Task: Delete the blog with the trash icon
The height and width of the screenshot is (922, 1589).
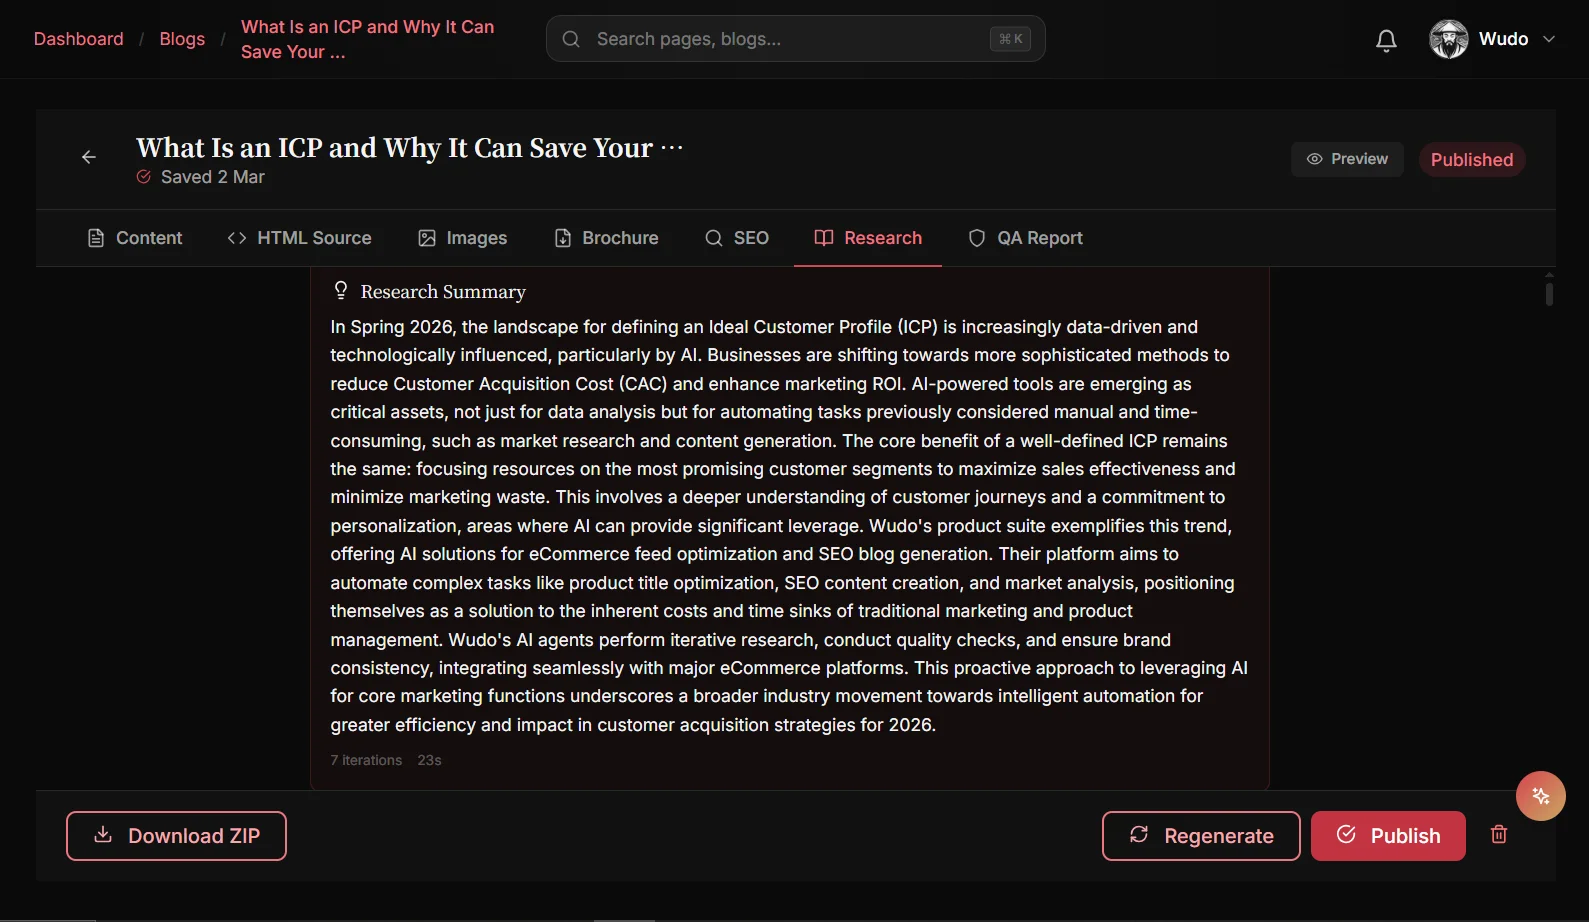Action: tap(1499, 834)
